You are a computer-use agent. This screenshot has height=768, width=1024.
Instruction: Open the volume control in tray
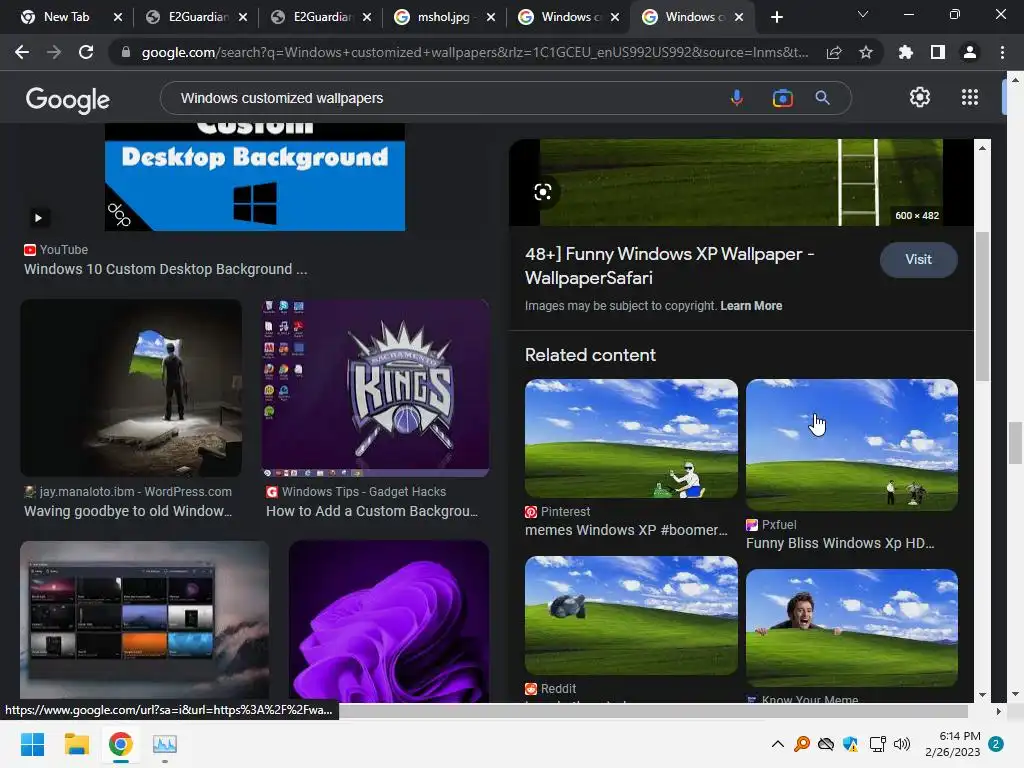[x=902, y=744]
